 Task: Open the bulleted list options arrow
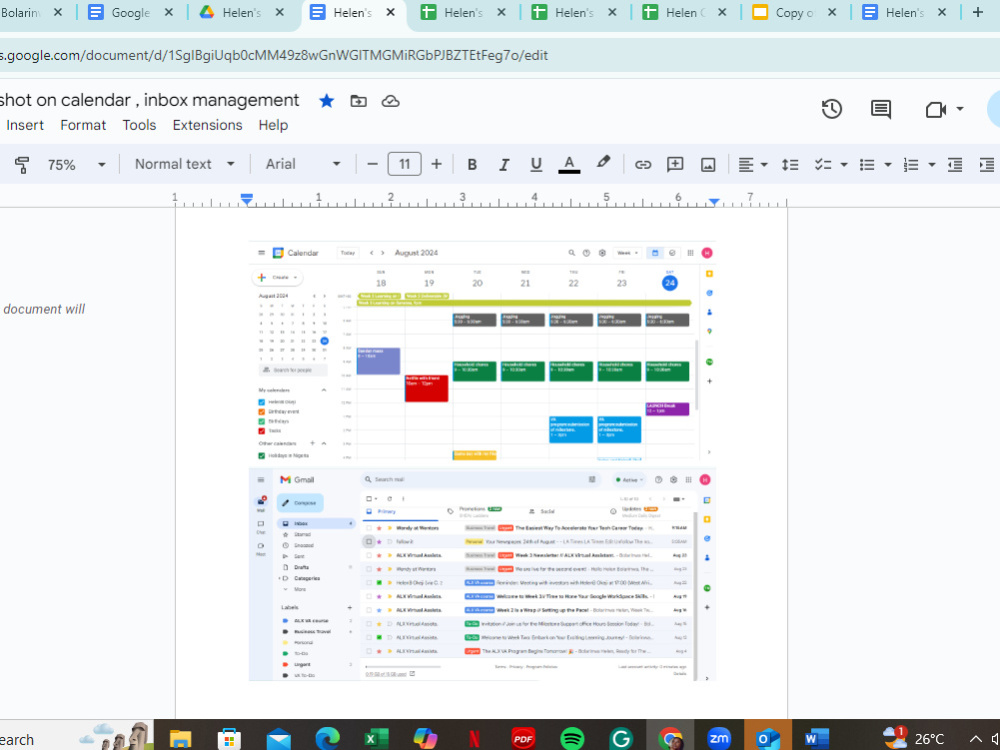tap(888, 165)
